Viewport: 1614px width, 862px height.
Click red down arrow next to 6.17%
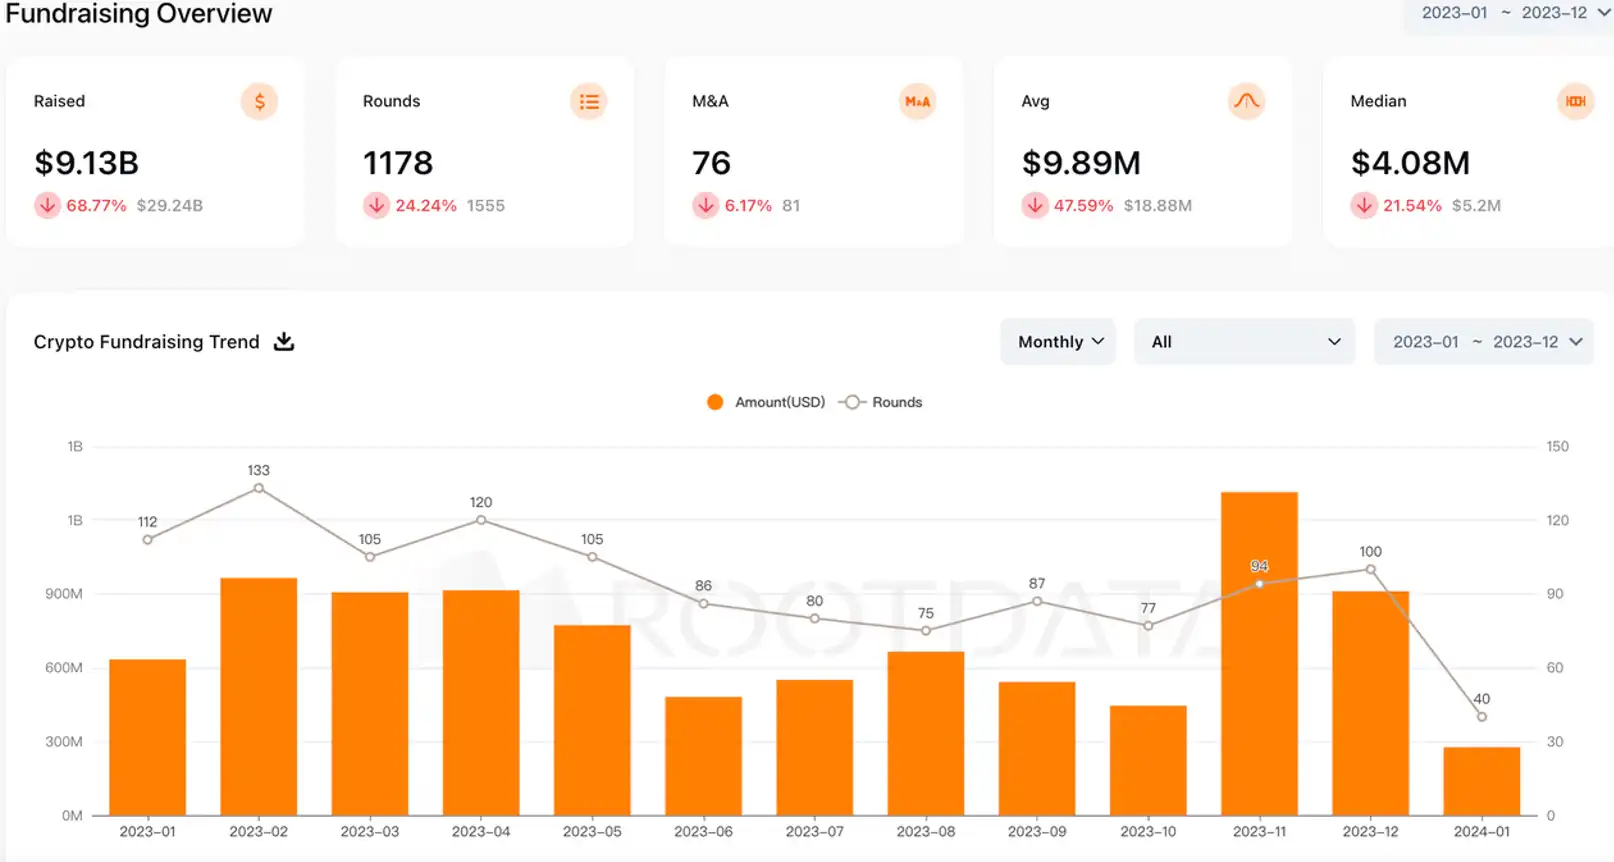click(706, 205)
